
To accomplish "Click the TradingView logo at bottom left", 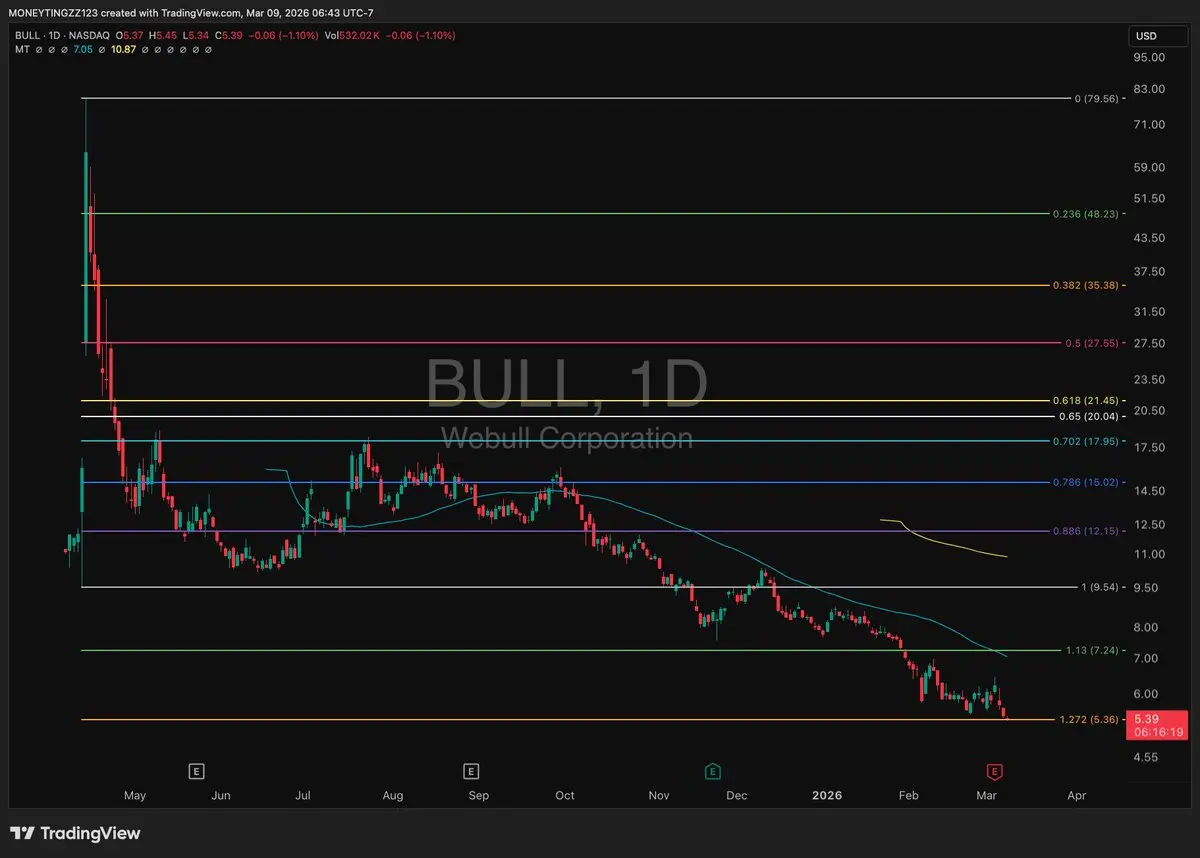I will [75, 833].
